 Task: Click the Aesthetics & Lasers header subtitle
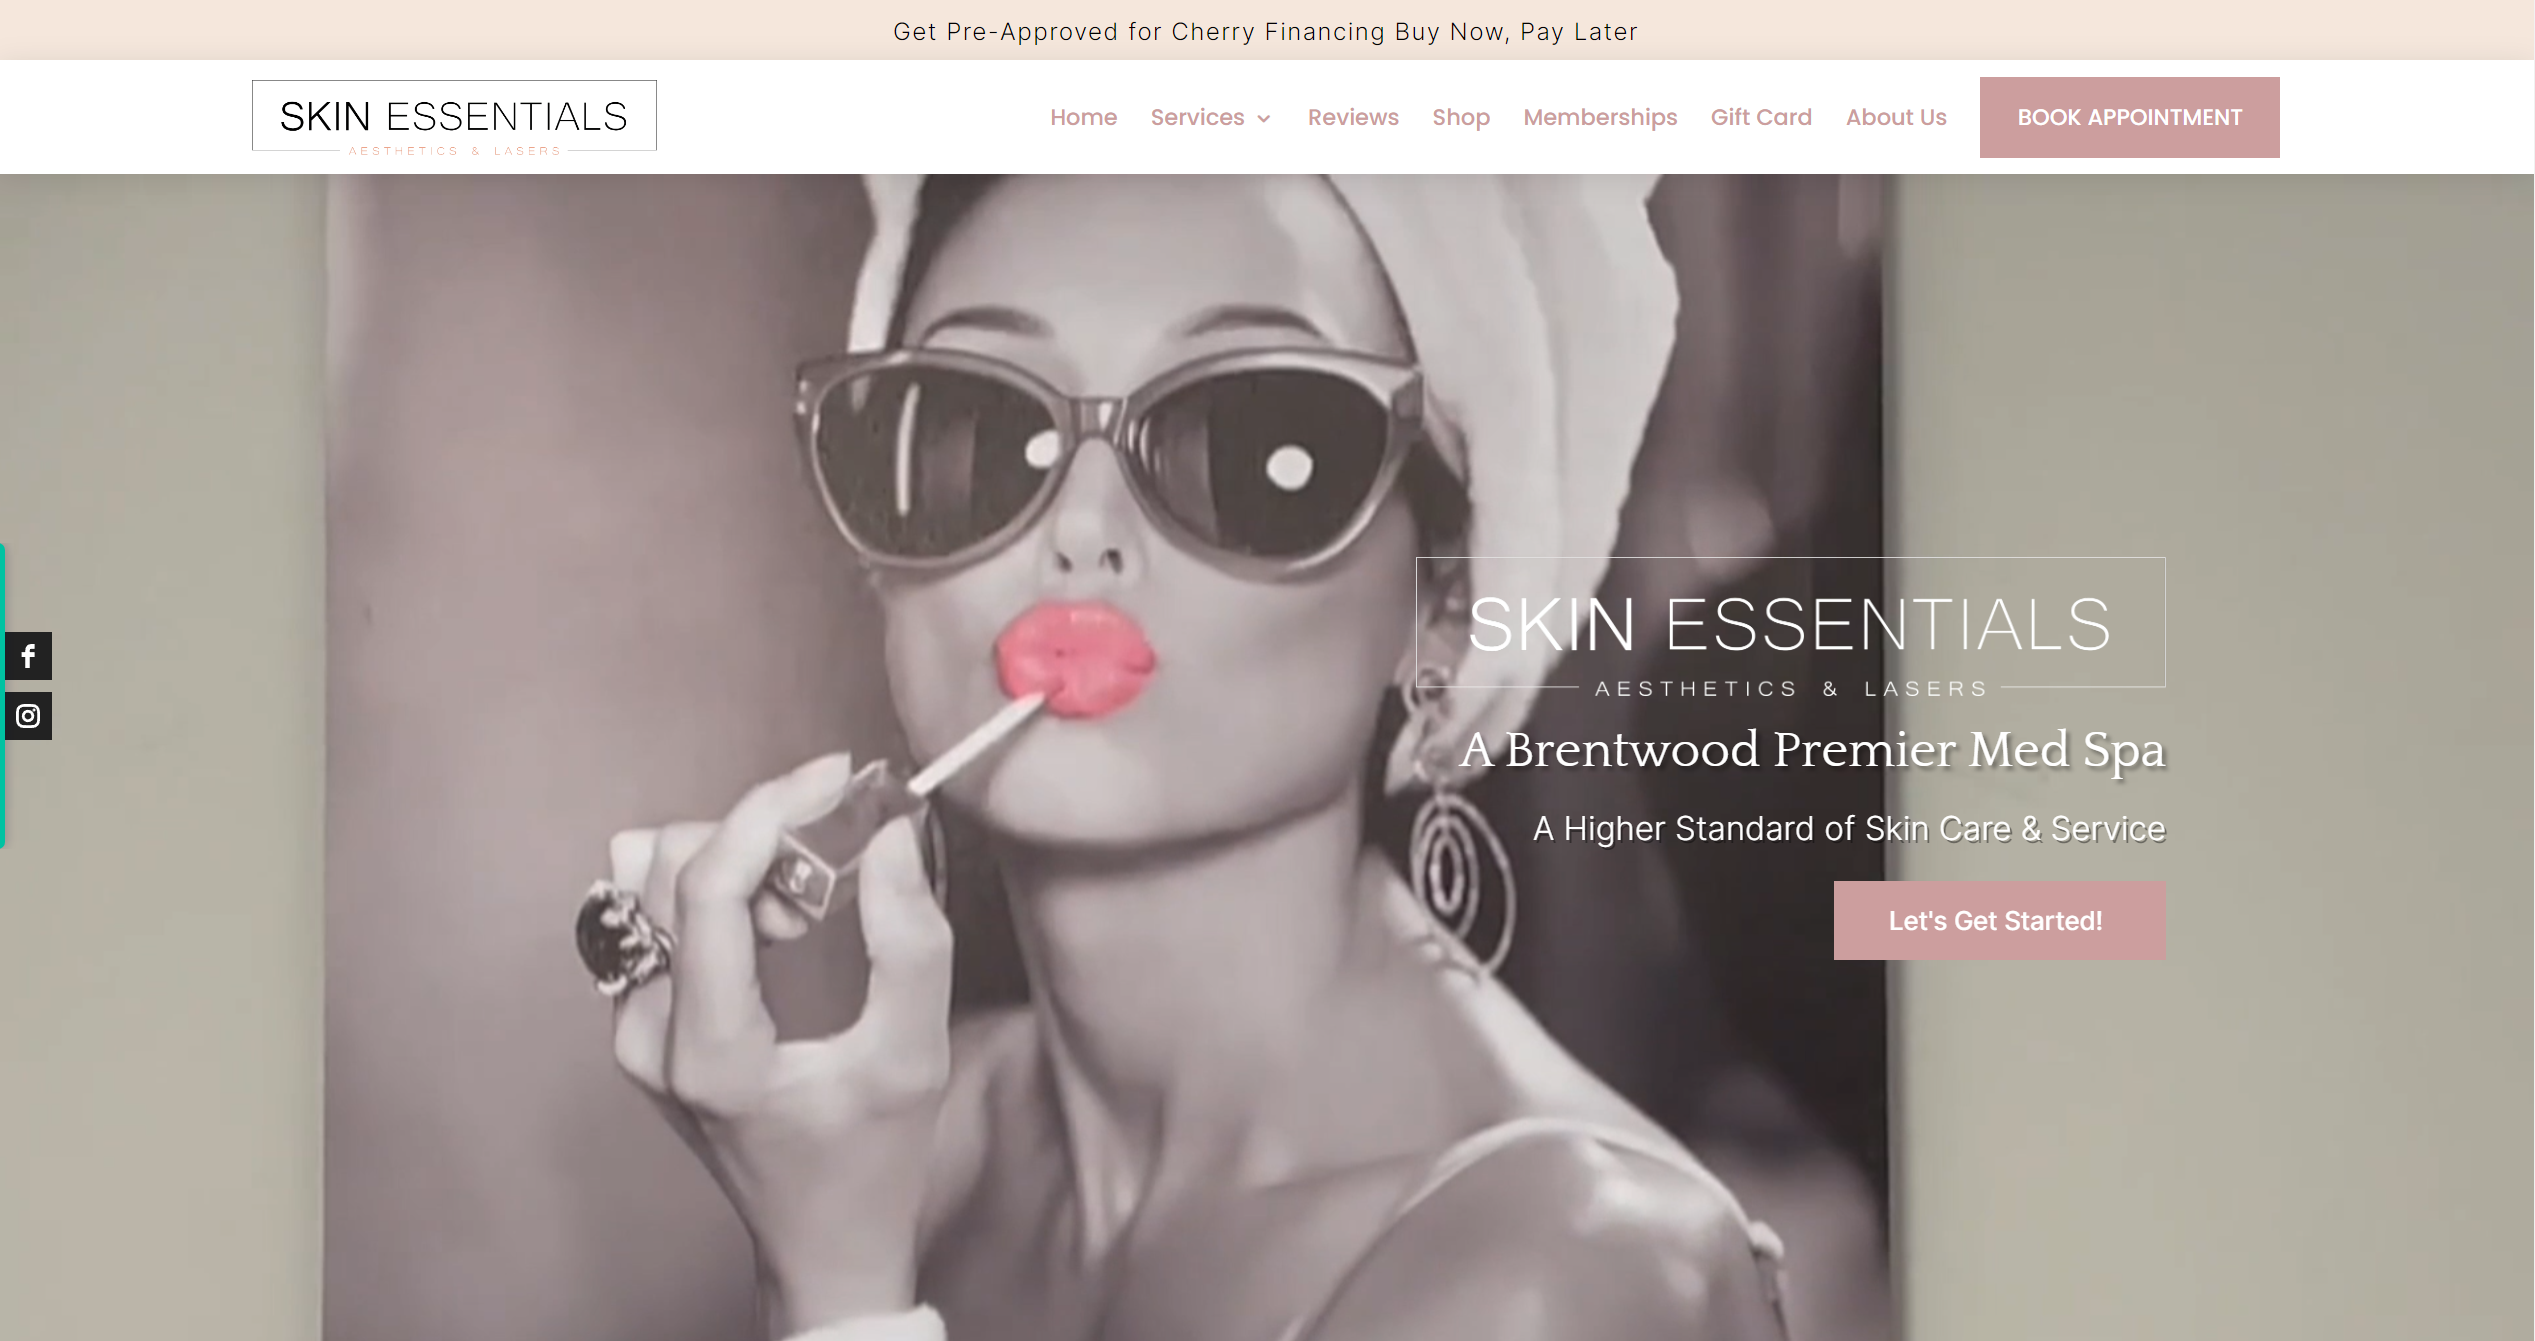(x=454, y=151)
